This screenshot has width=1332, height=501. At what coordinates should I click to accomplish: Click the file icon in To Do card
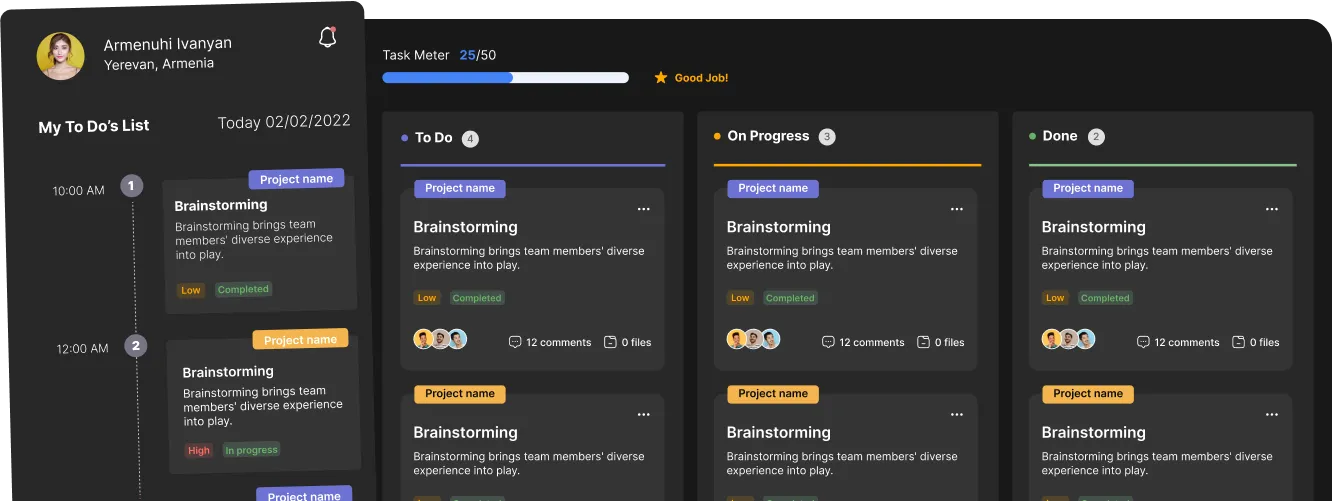pos(610,342)
